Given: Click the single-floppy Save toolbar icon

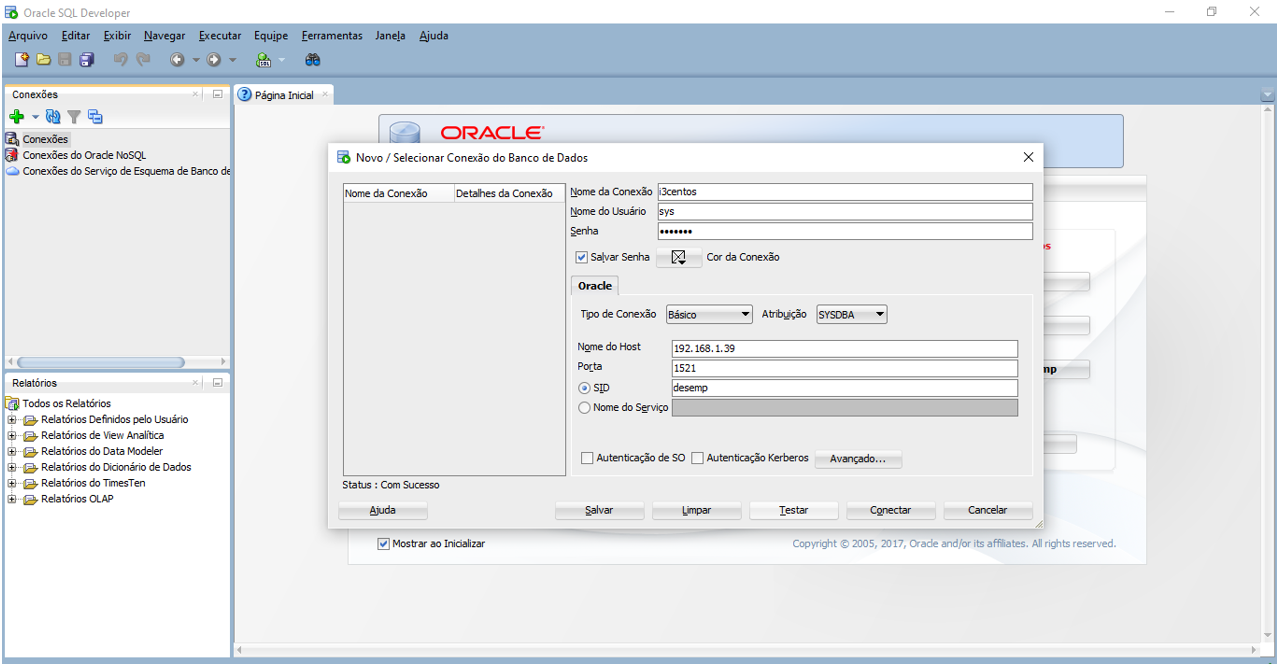Looking at the screenshot, I should click(65, 60).
